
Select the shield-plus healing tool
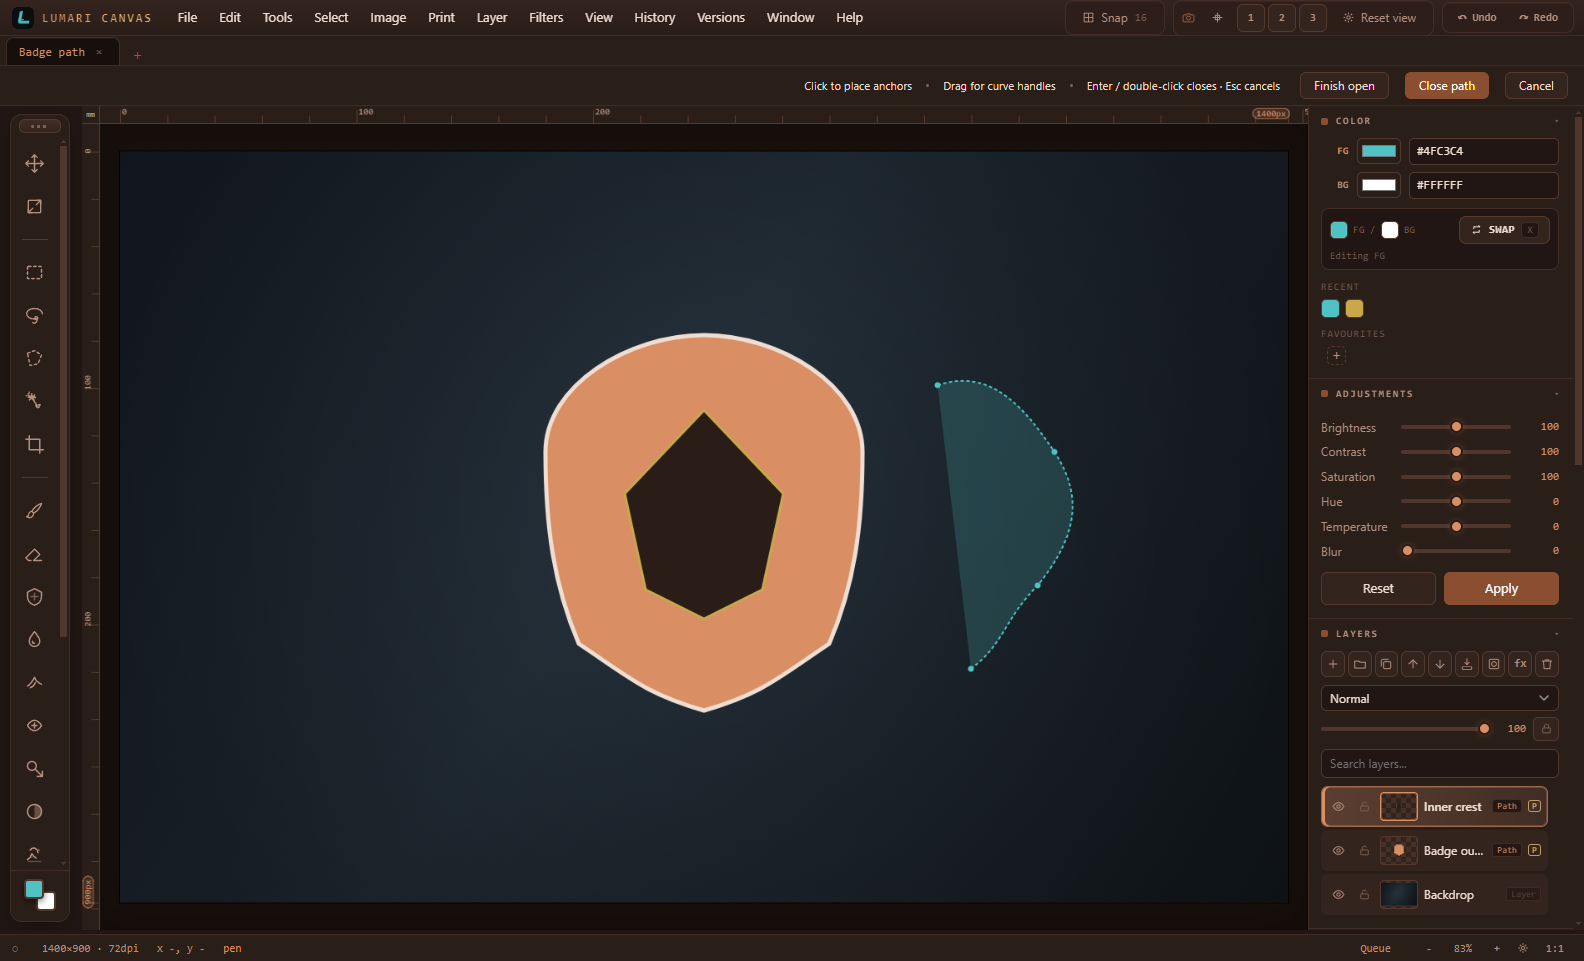[34, 597]
